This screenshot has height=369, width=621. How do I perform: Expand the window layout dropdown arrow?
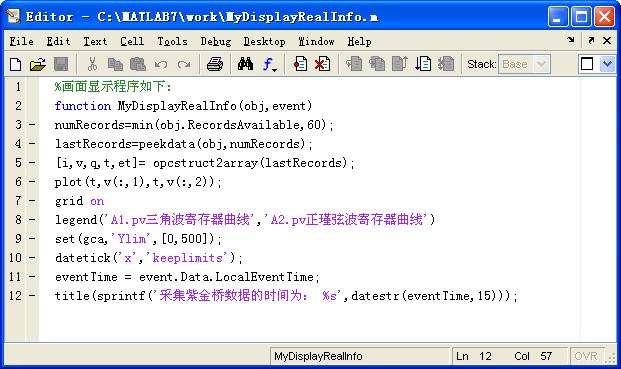(607, 64)
